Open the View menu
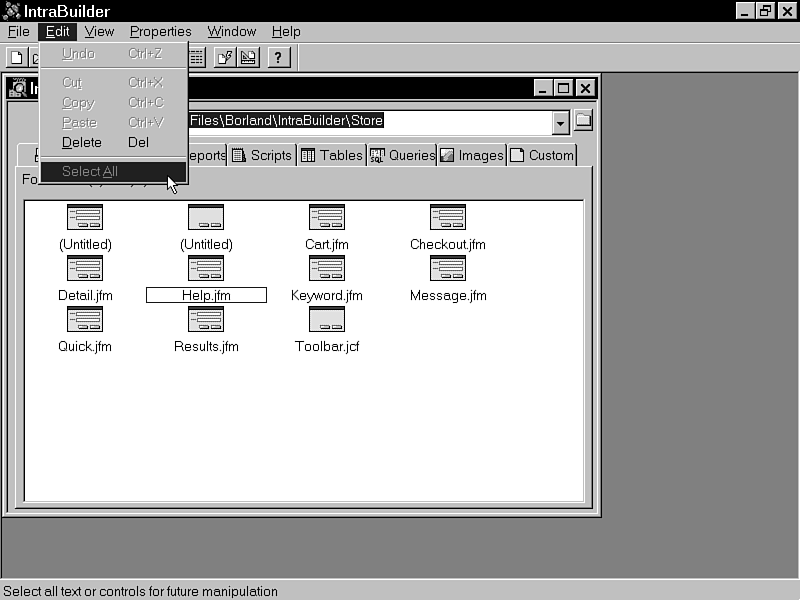The height and width of the screenshot is (600, 800). [99, 31]
